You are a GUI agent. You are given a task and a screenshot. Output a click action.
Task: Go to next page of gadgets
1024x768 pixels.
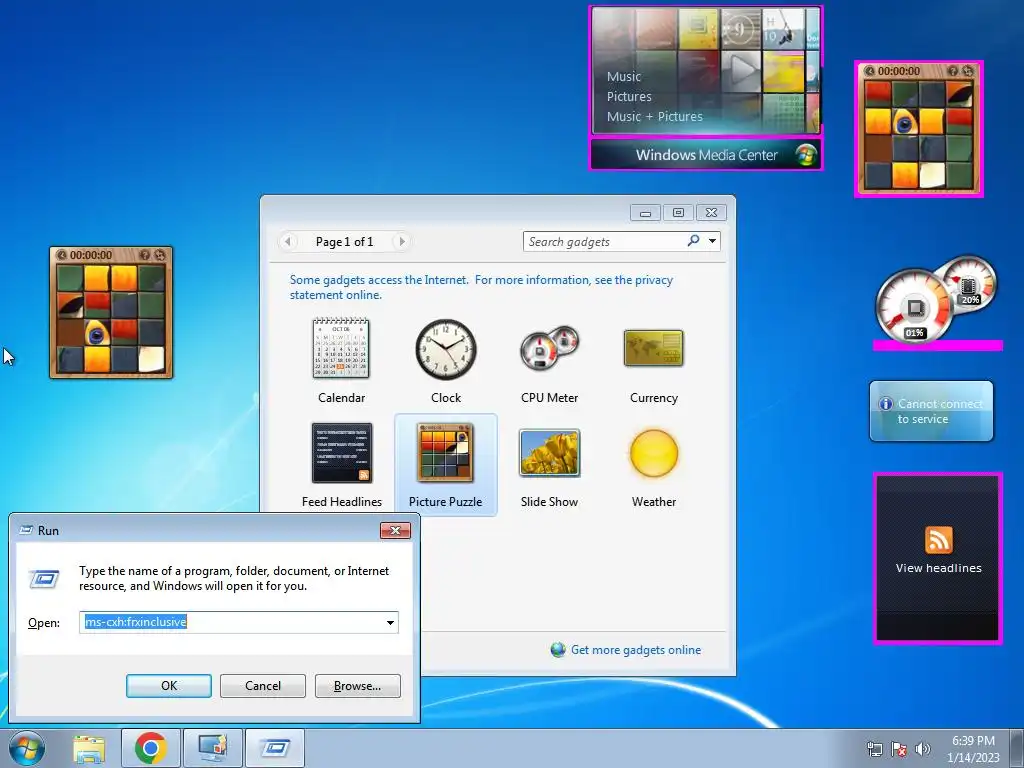(402, 242)
